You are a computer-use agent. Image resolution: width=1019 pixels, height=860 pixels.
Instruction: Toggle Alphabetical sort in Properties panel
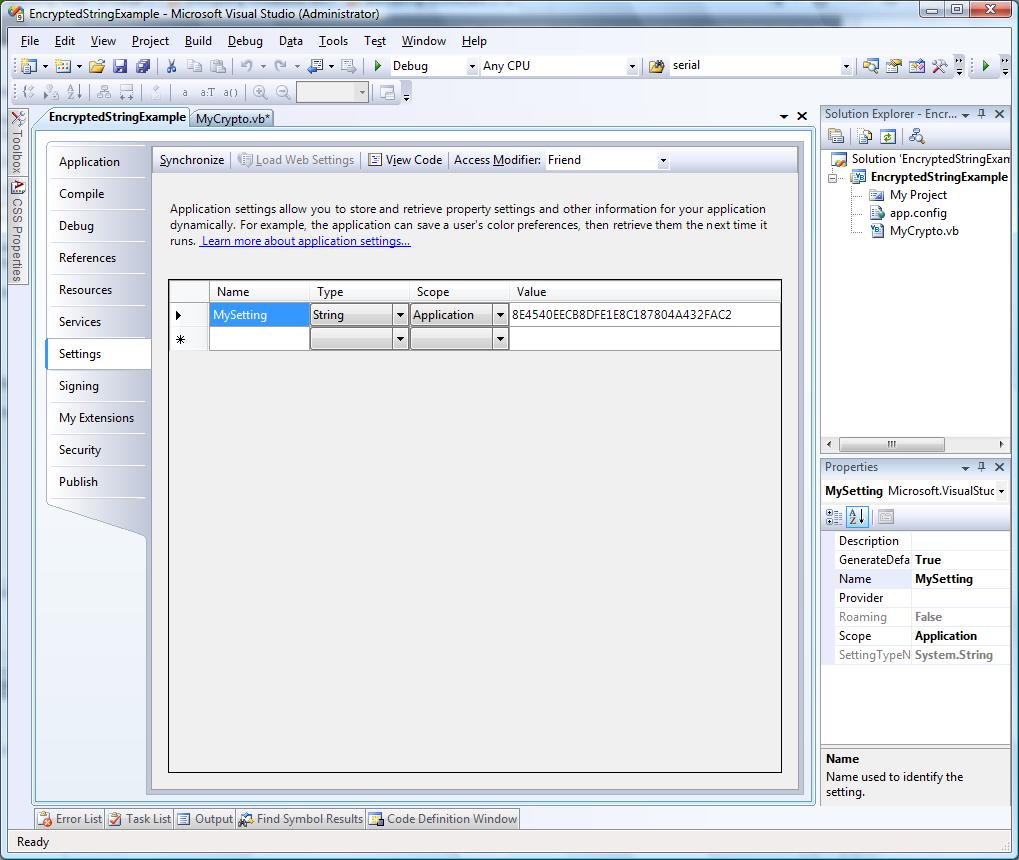[x=857, y=517]
